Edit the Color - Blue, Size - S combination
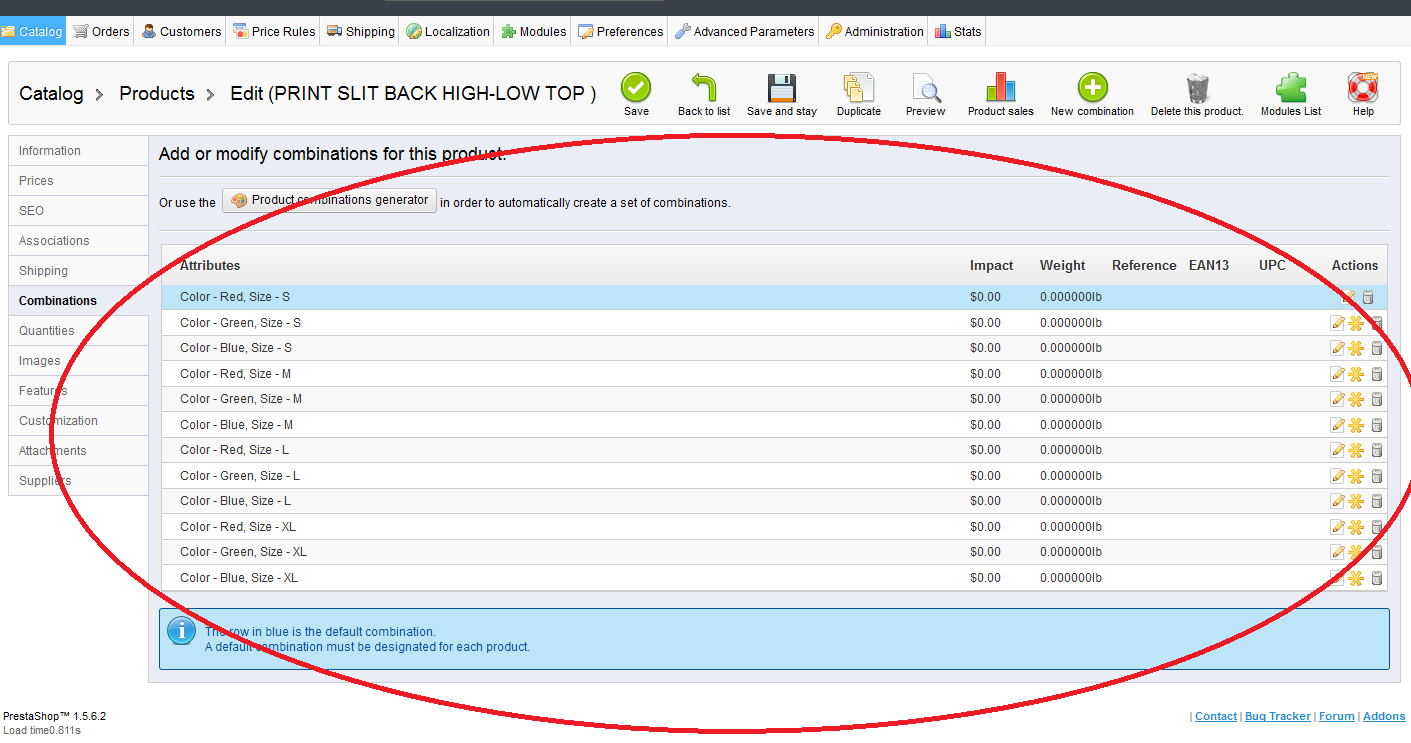This screenshot has height=743, width=1411. click(1337, 348)
